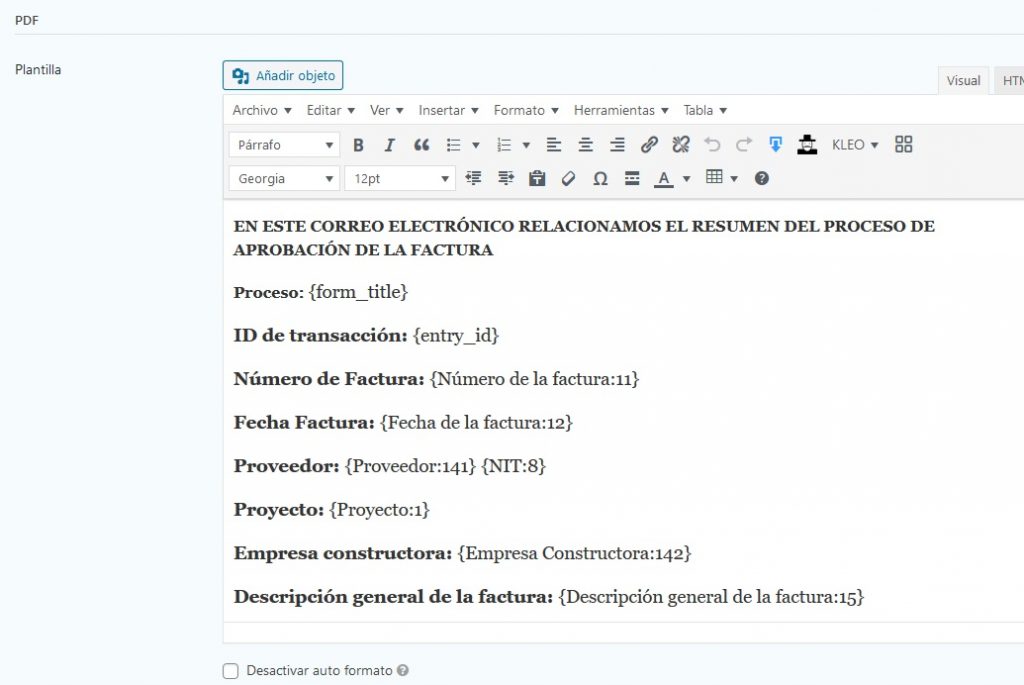Viewport: 1024px width, 685px height.
Task: Click the paste as text clipboard icon
Action: point(537,179)
